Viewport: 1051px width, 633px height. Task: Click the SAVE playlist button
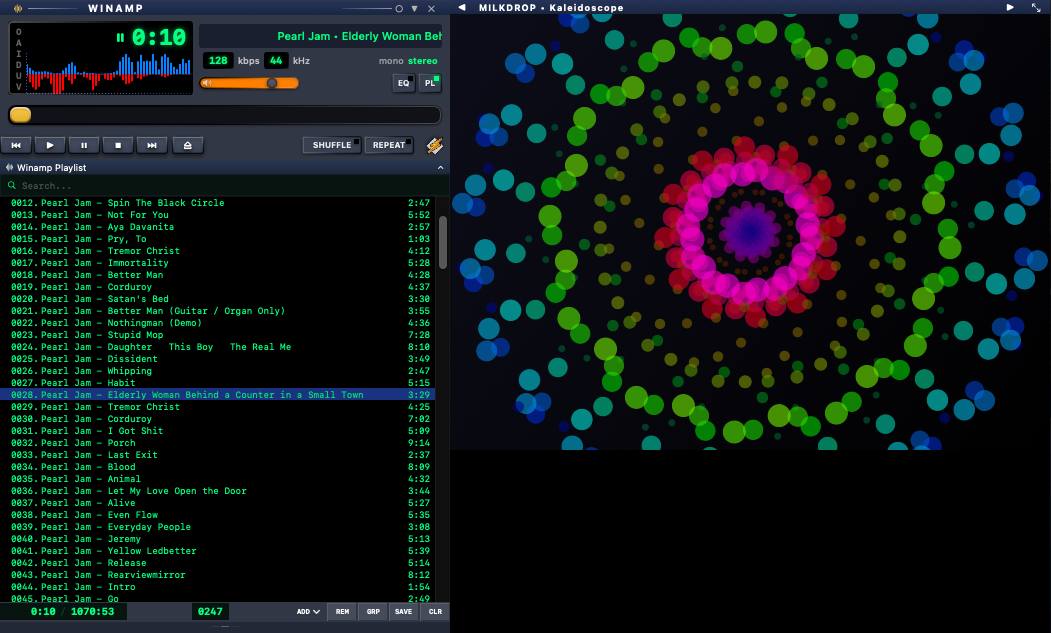click(x=403, y=611)
